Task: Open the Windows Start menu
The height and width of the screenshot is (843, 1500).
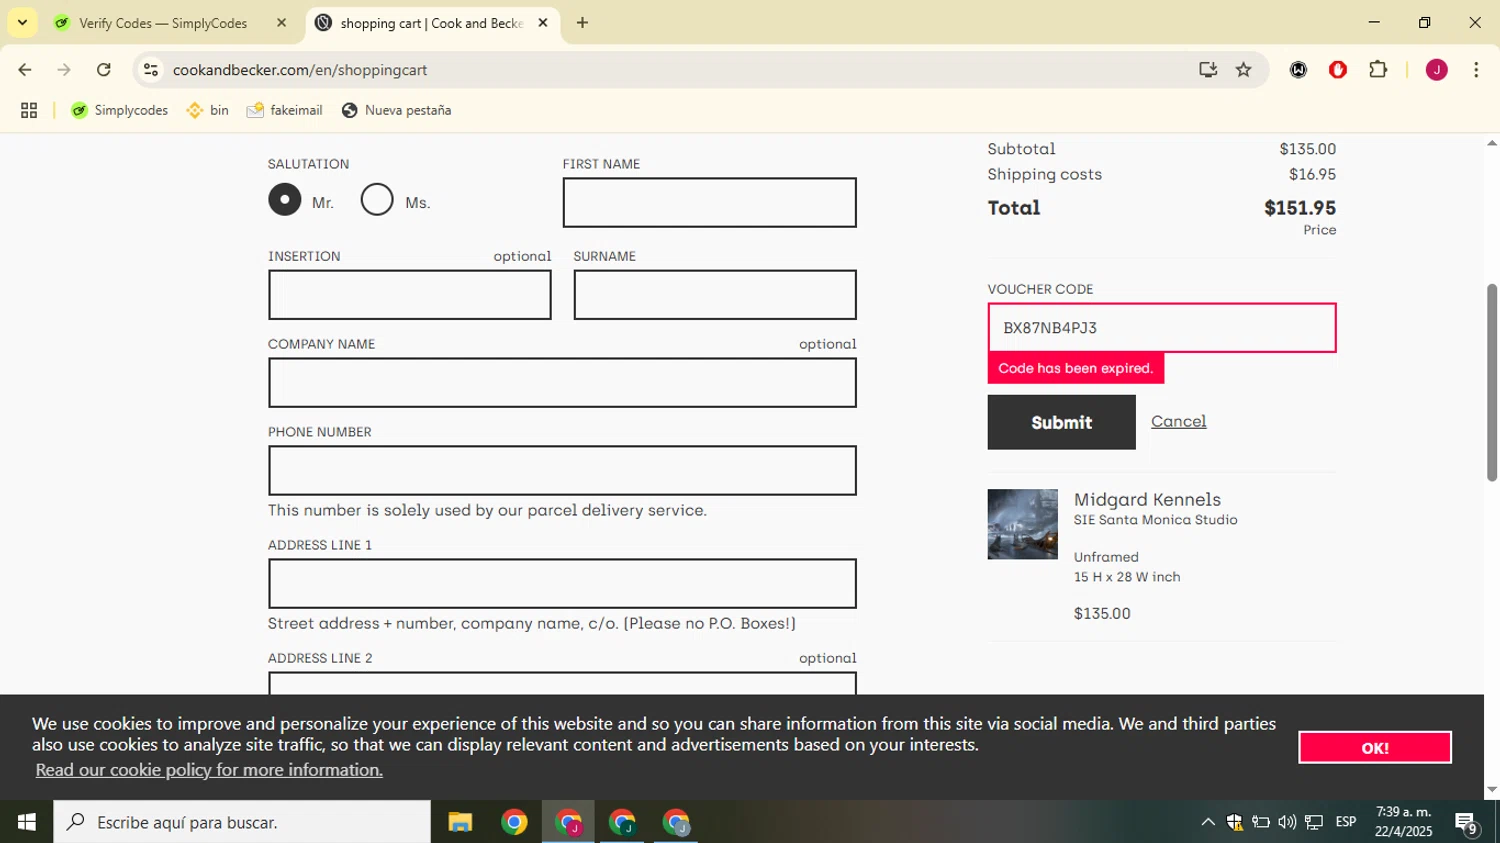Action: [27, 822]
